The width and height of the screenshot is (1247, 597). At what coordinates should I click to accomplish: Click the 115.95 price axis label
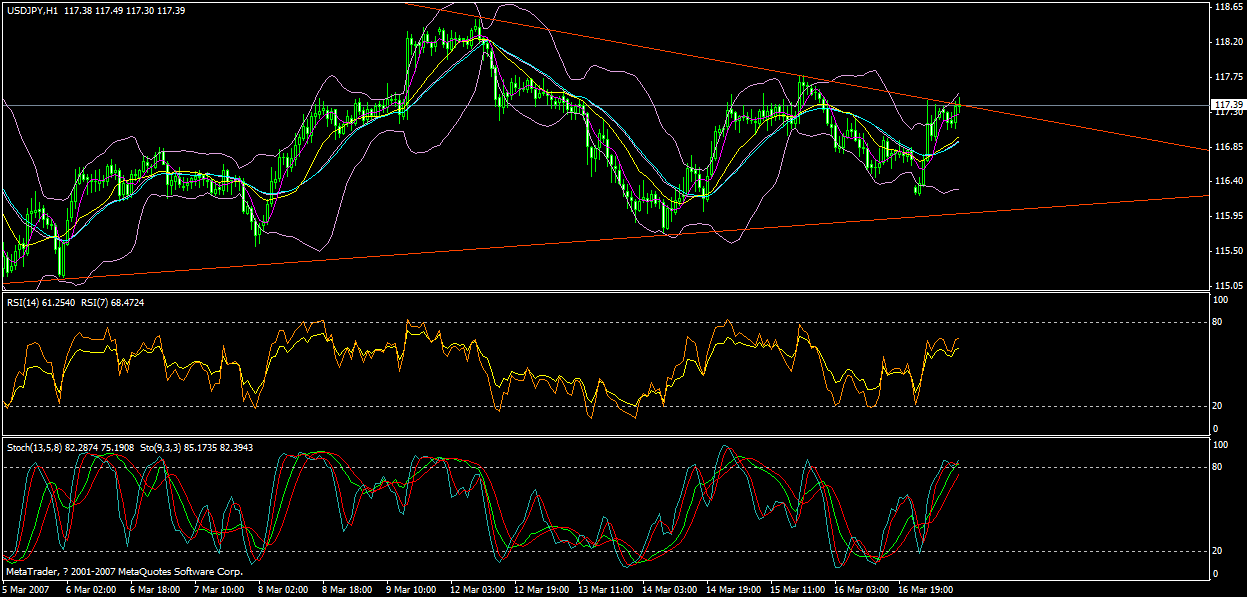point(1228,216)
